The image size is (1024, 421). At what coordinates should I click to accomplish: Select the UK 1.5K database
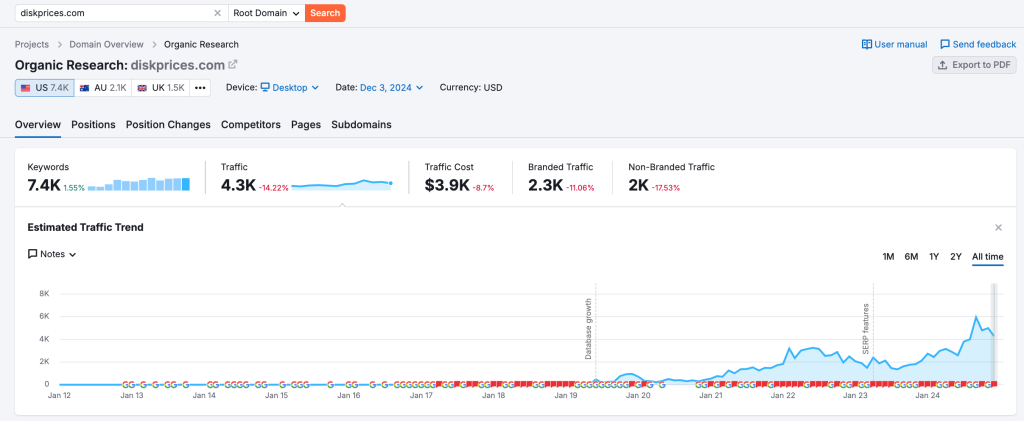pyautogui.click(x=161, y=87)
